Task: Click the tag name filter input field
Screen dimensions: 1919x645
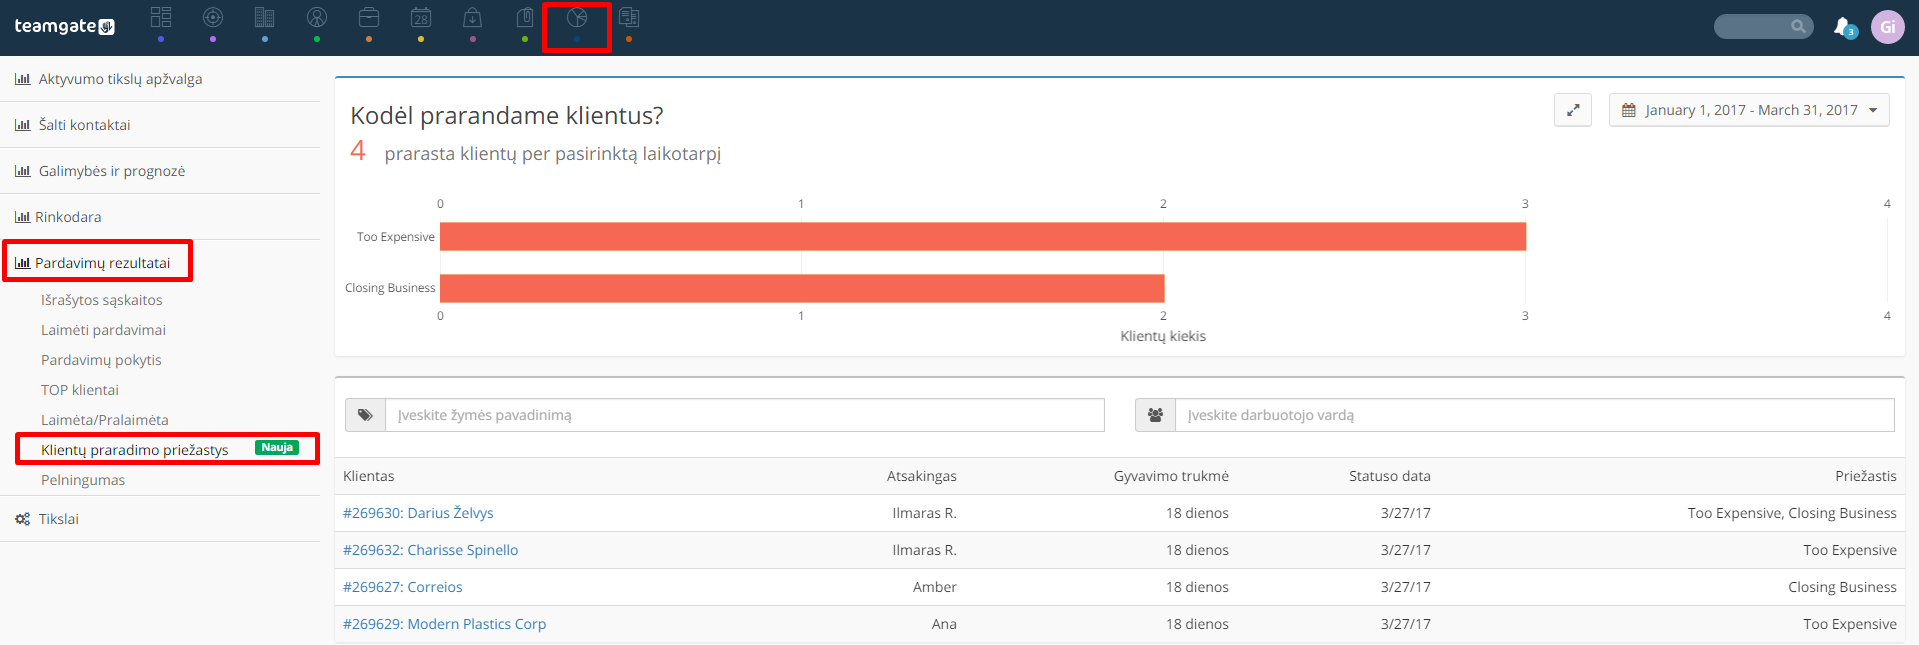Action: tap(745, 415)
